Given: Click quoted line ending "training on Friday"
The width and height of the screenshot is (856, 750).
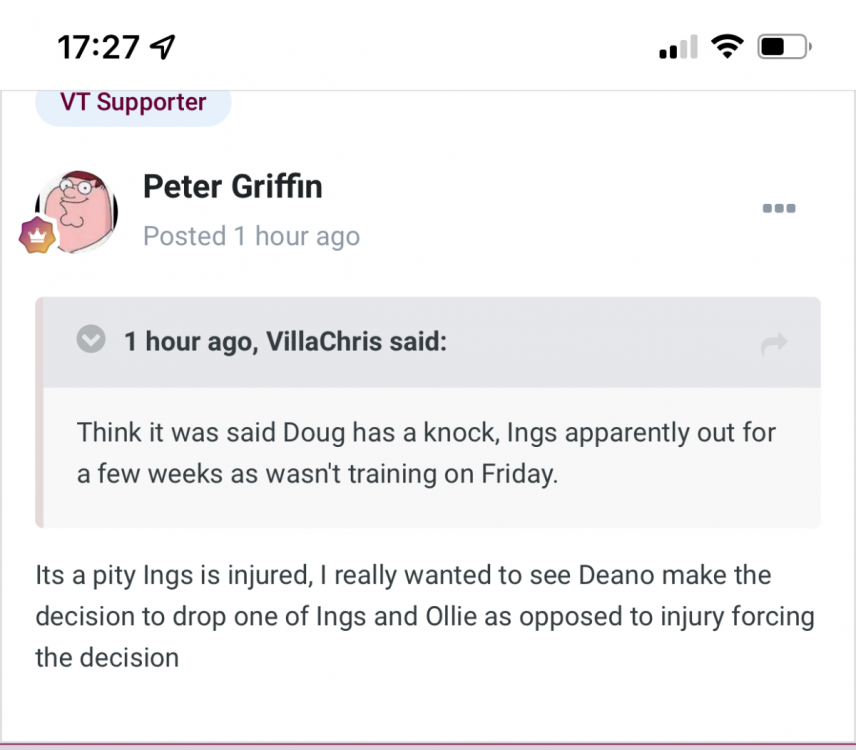Looking at the screenshot, I should coord(317,473).
